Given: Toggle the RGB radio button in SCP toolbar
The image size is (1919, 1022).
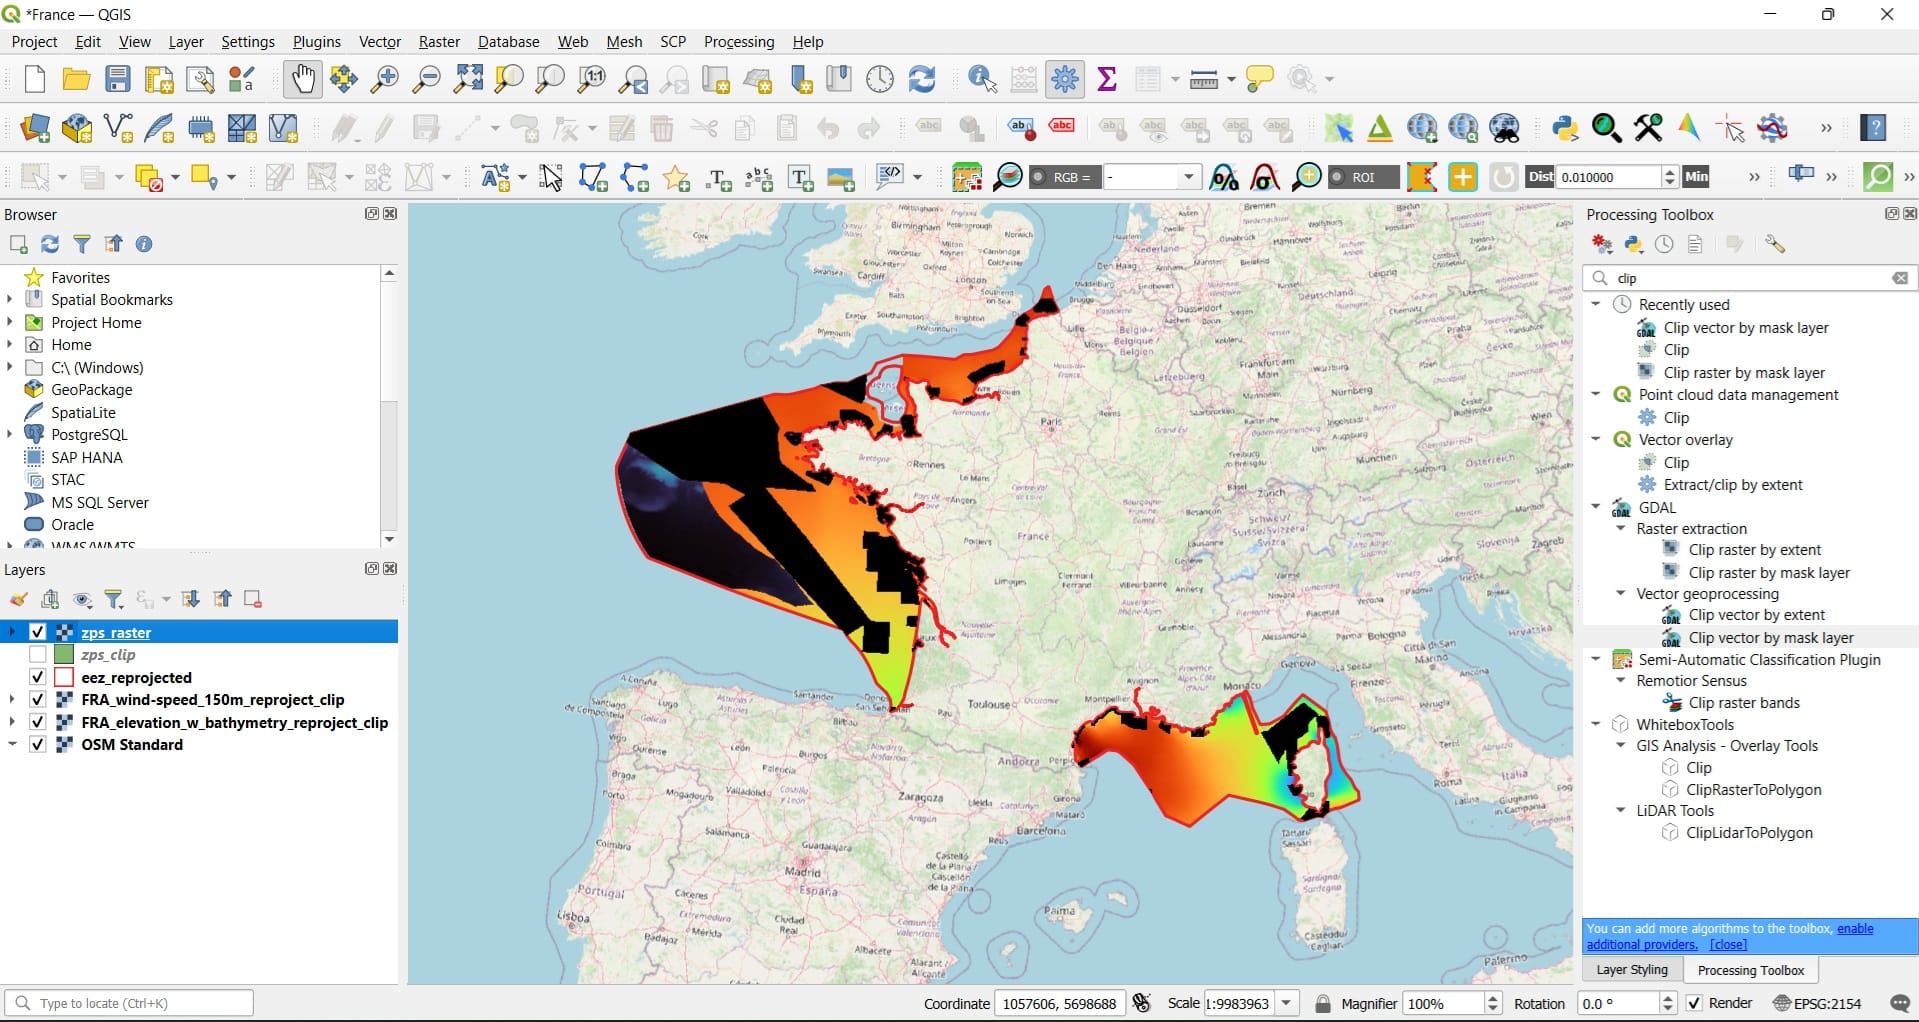Looking at the screenshot, I should pyautogui.click(x=1039, y=177).
